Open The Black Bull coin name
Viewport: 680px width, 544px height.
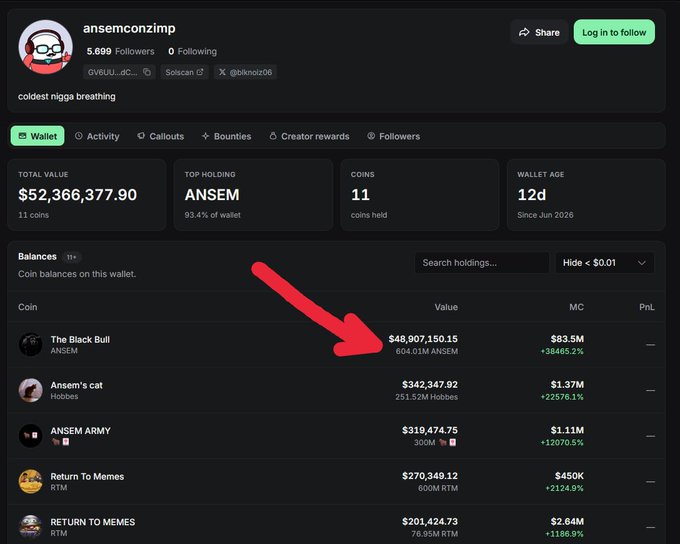pyautogui.click(x=80, y=339)
